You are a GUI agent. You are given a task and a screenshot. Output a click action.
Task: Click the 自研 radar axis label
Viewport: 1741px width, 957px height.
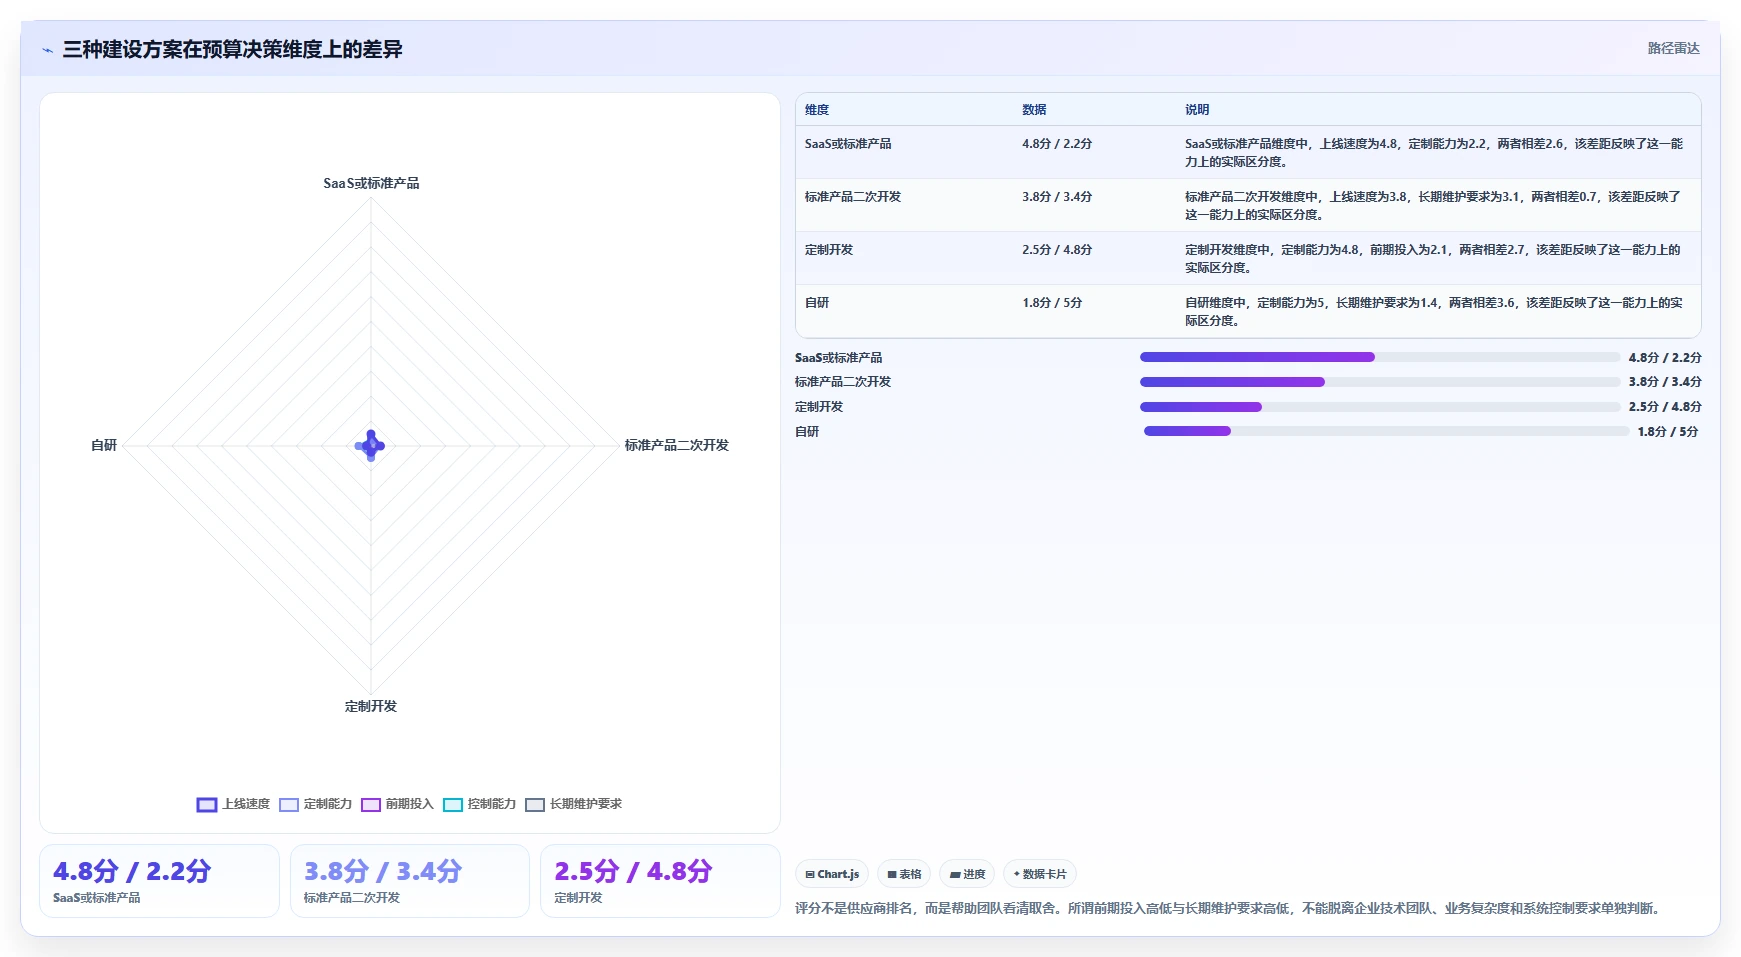tap(104, 445)
